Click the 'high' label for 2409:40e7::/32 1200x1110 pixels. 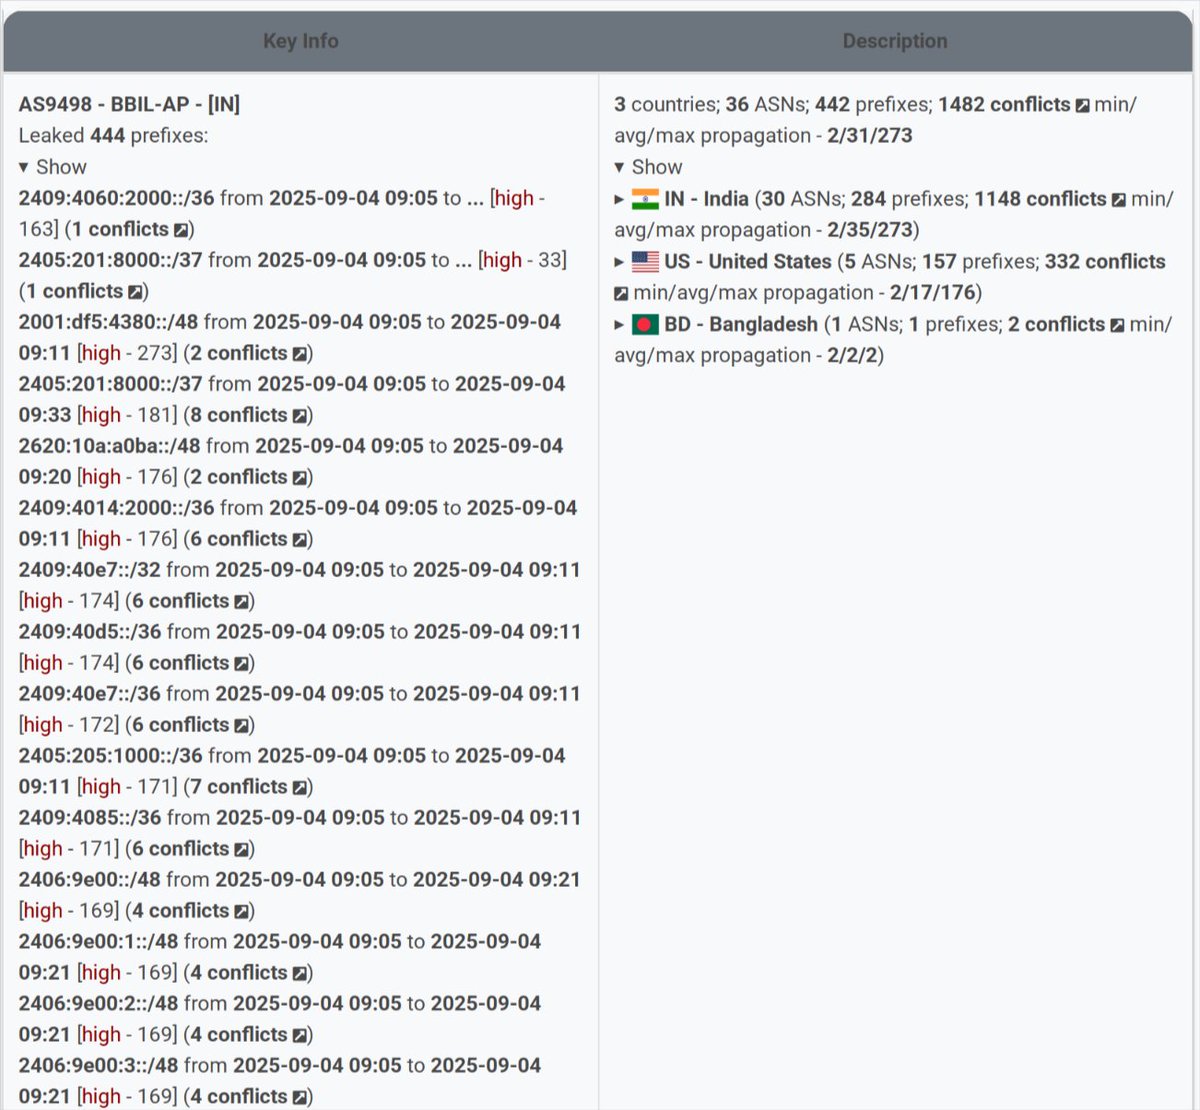click(43, 601)
